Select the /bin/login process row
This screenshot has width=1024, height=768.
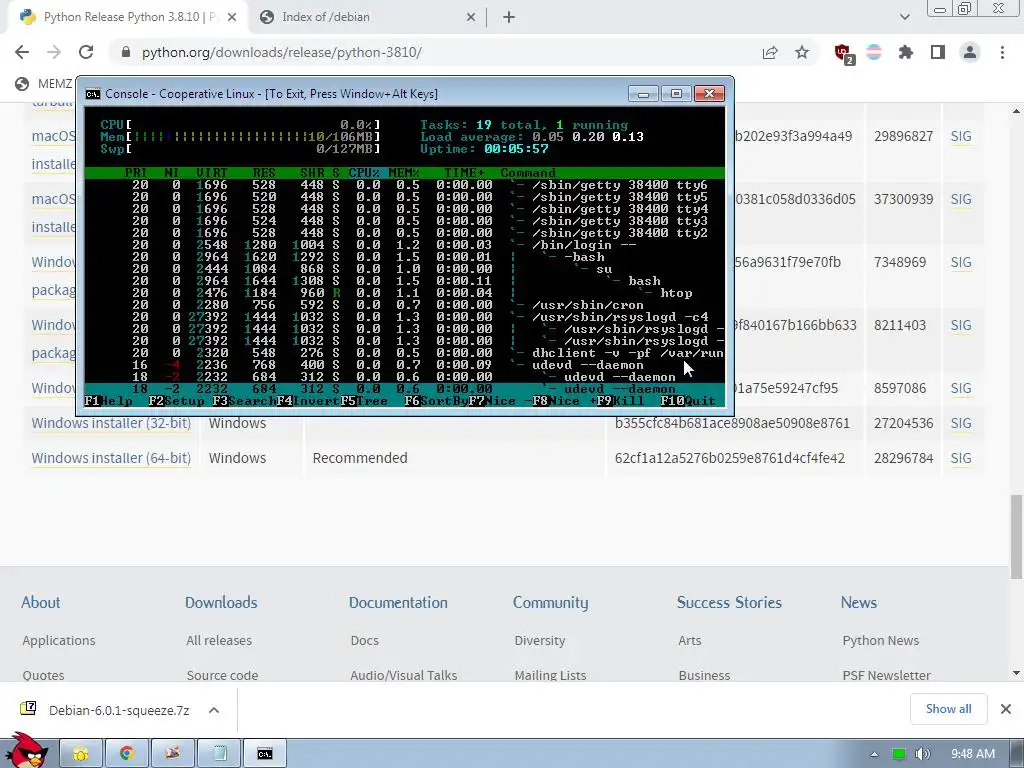pos(404,245)
